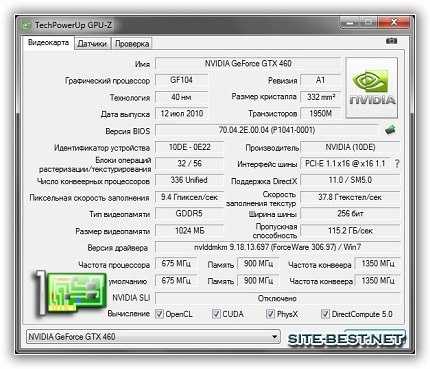Click the NVIDIA logo image
The height and width of the screenshot is (369, 430).
pos(372,88)
